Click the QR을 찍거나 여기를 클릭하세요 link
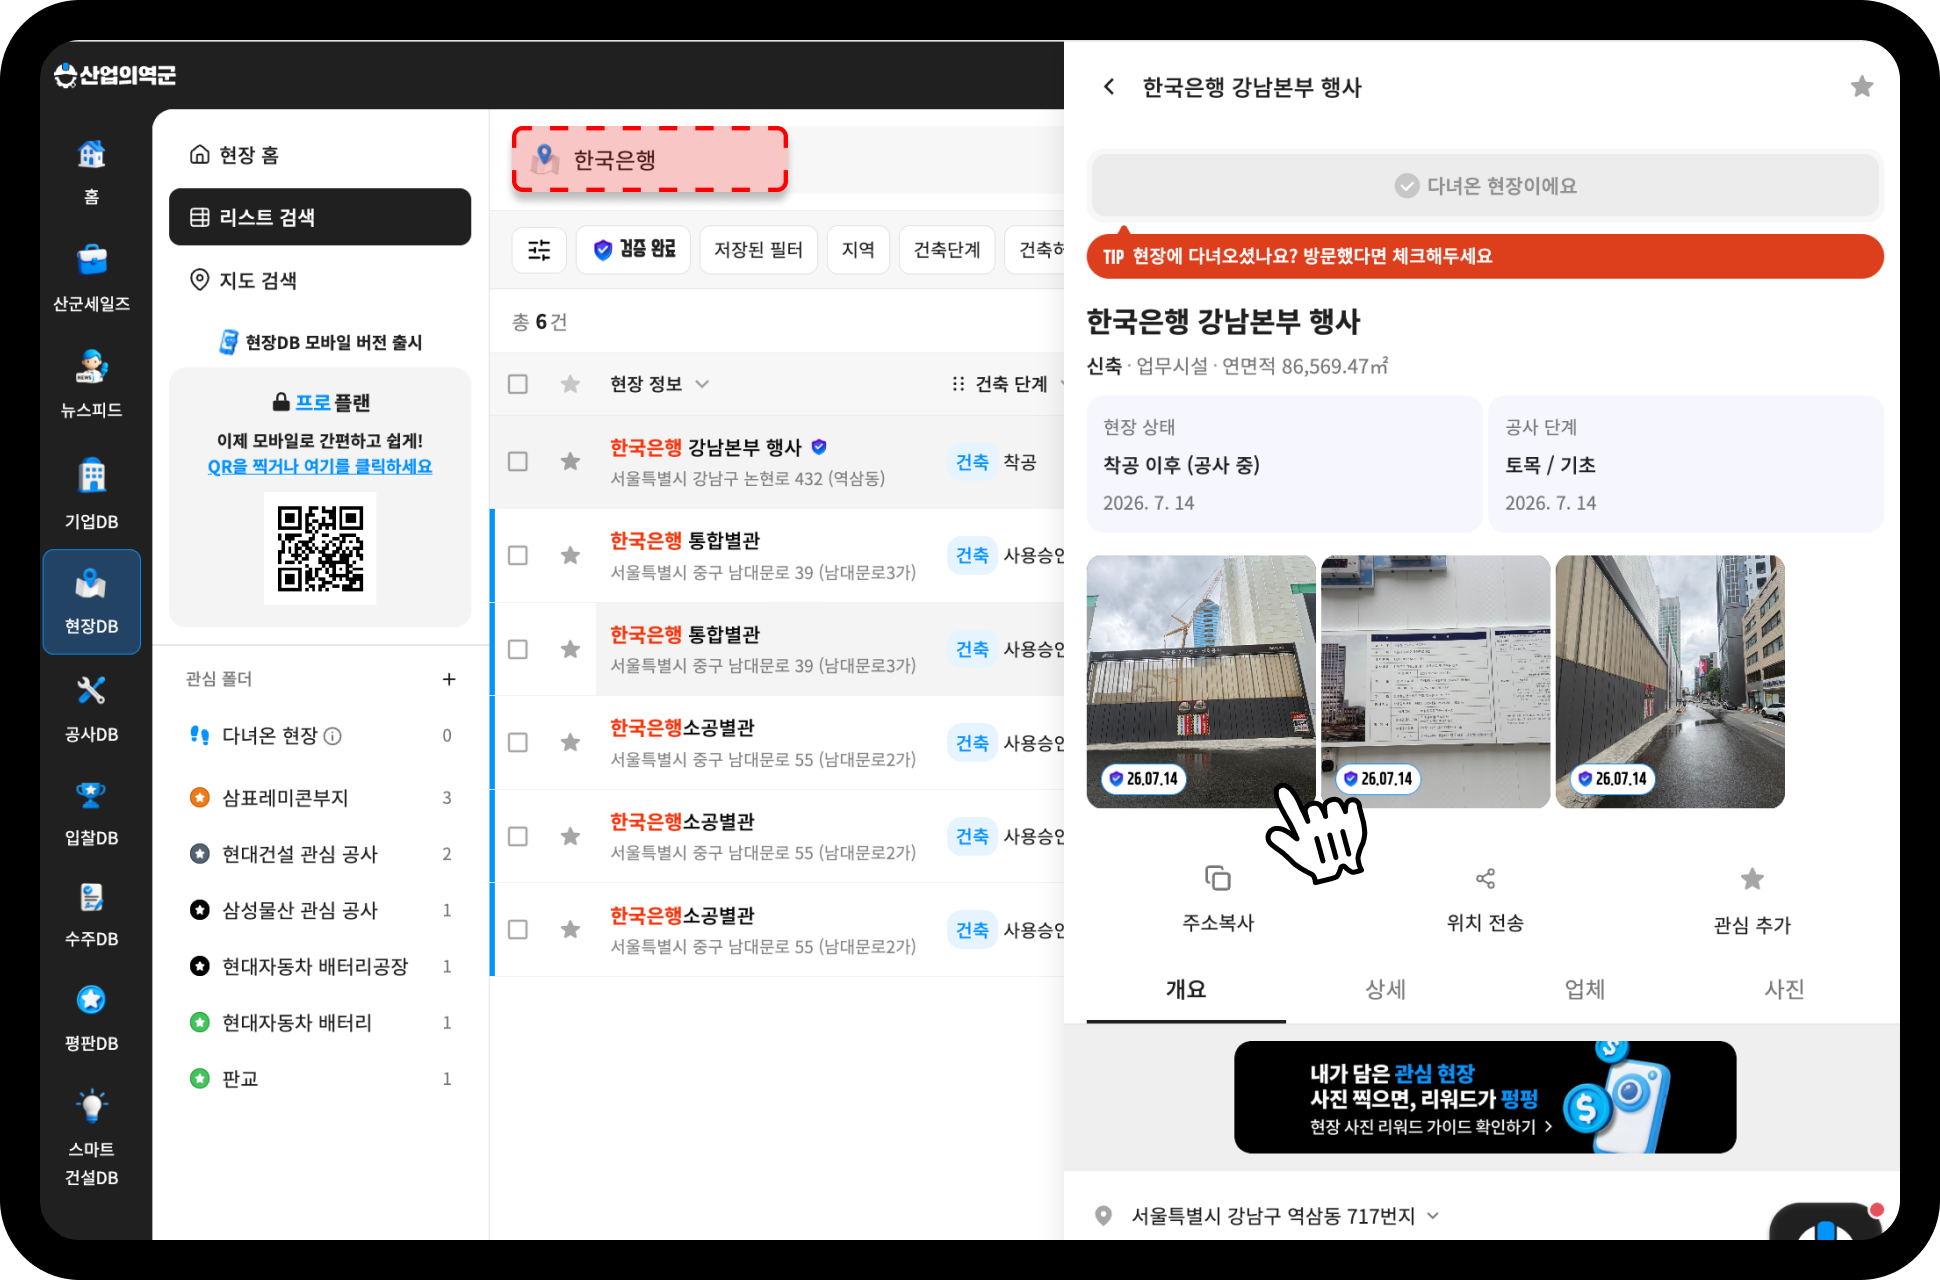Image resolution: width=1940 pixels, height=1280 pixels. 320,466
